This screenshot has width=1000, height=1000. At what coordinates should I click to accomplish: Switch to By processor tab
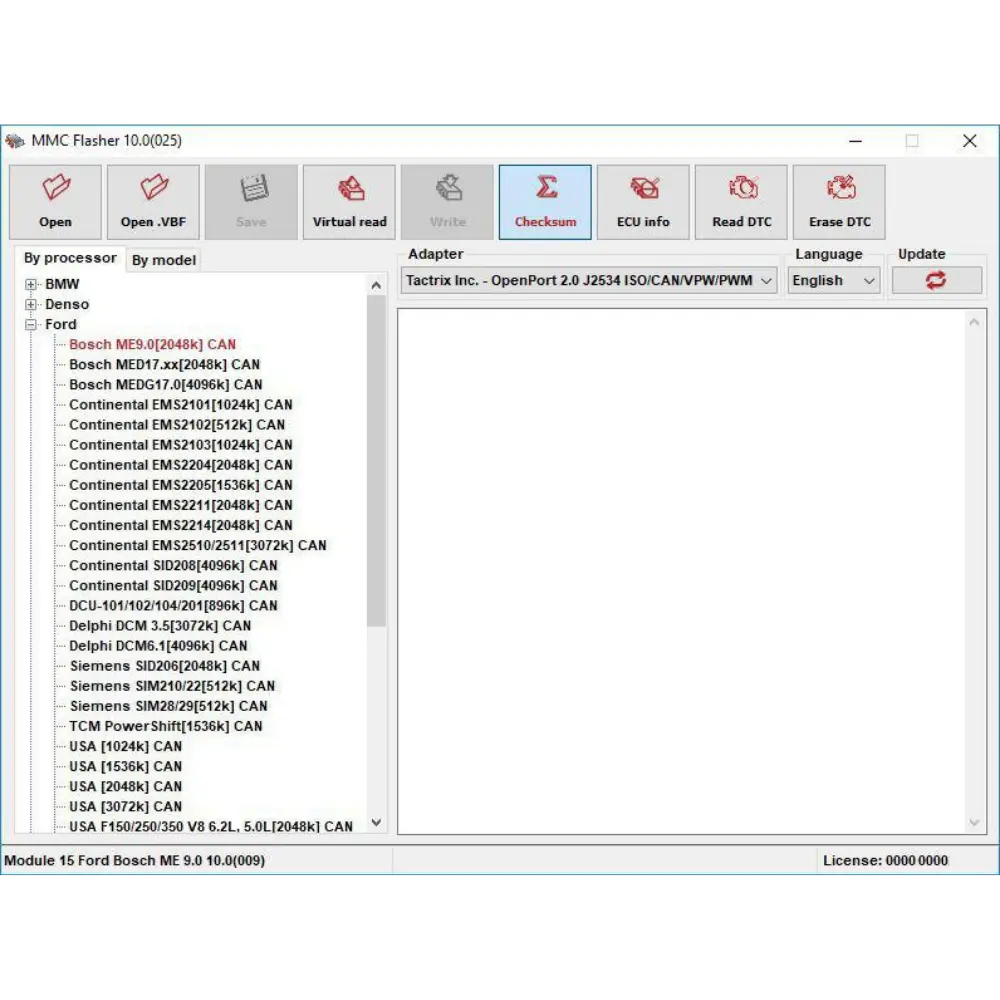point(70,258)
